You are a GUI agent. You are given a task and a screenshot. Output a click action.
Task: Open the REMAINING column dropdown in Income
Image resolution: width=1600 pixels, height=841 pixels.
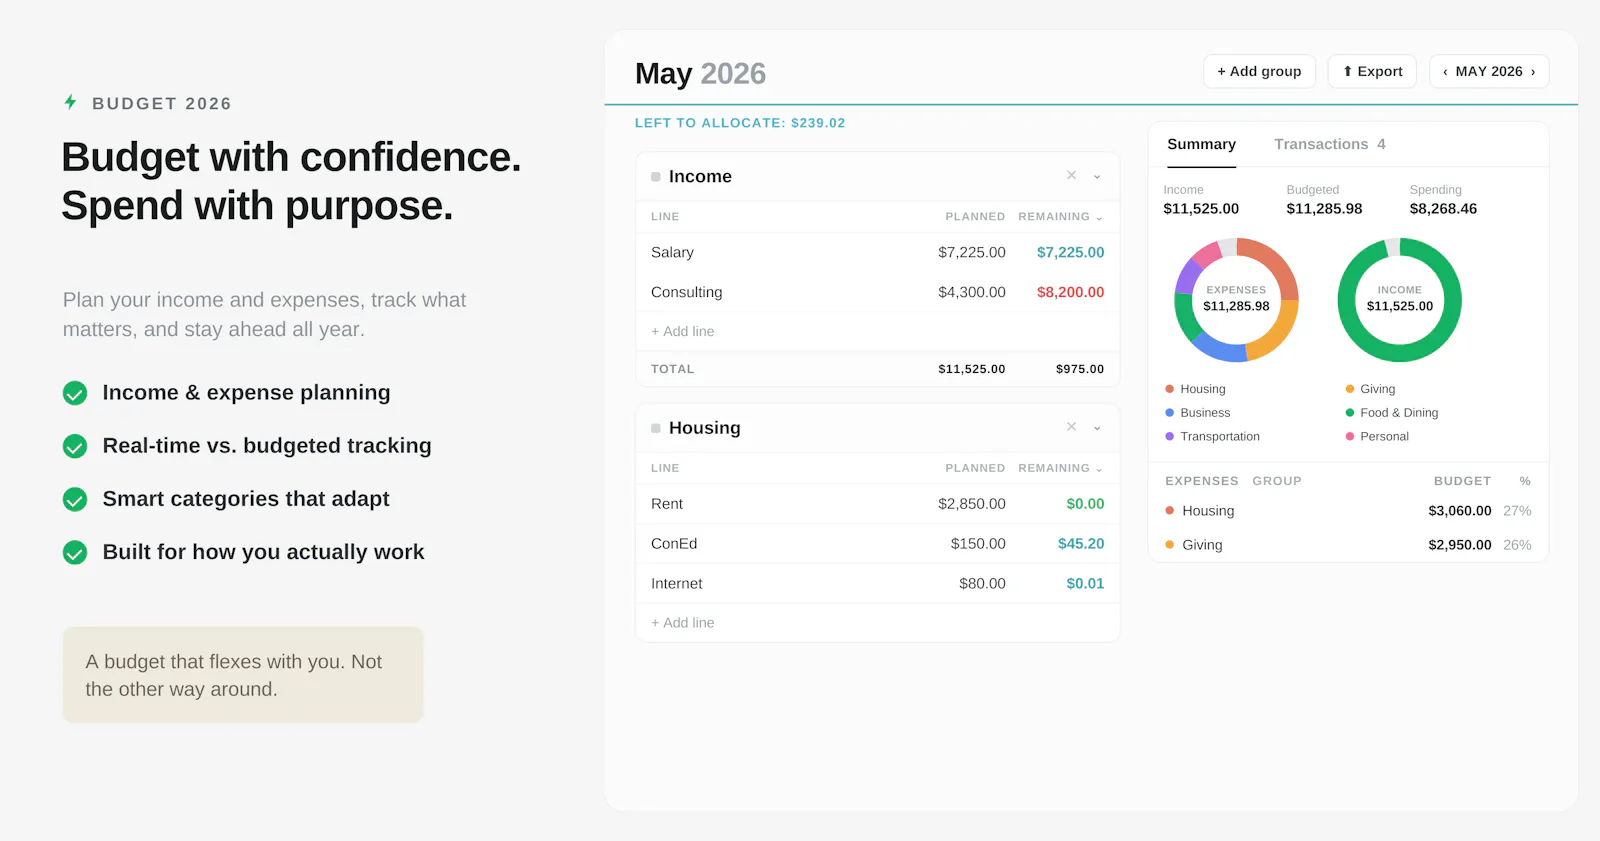pyautogui.click(x=1099, y=217)
